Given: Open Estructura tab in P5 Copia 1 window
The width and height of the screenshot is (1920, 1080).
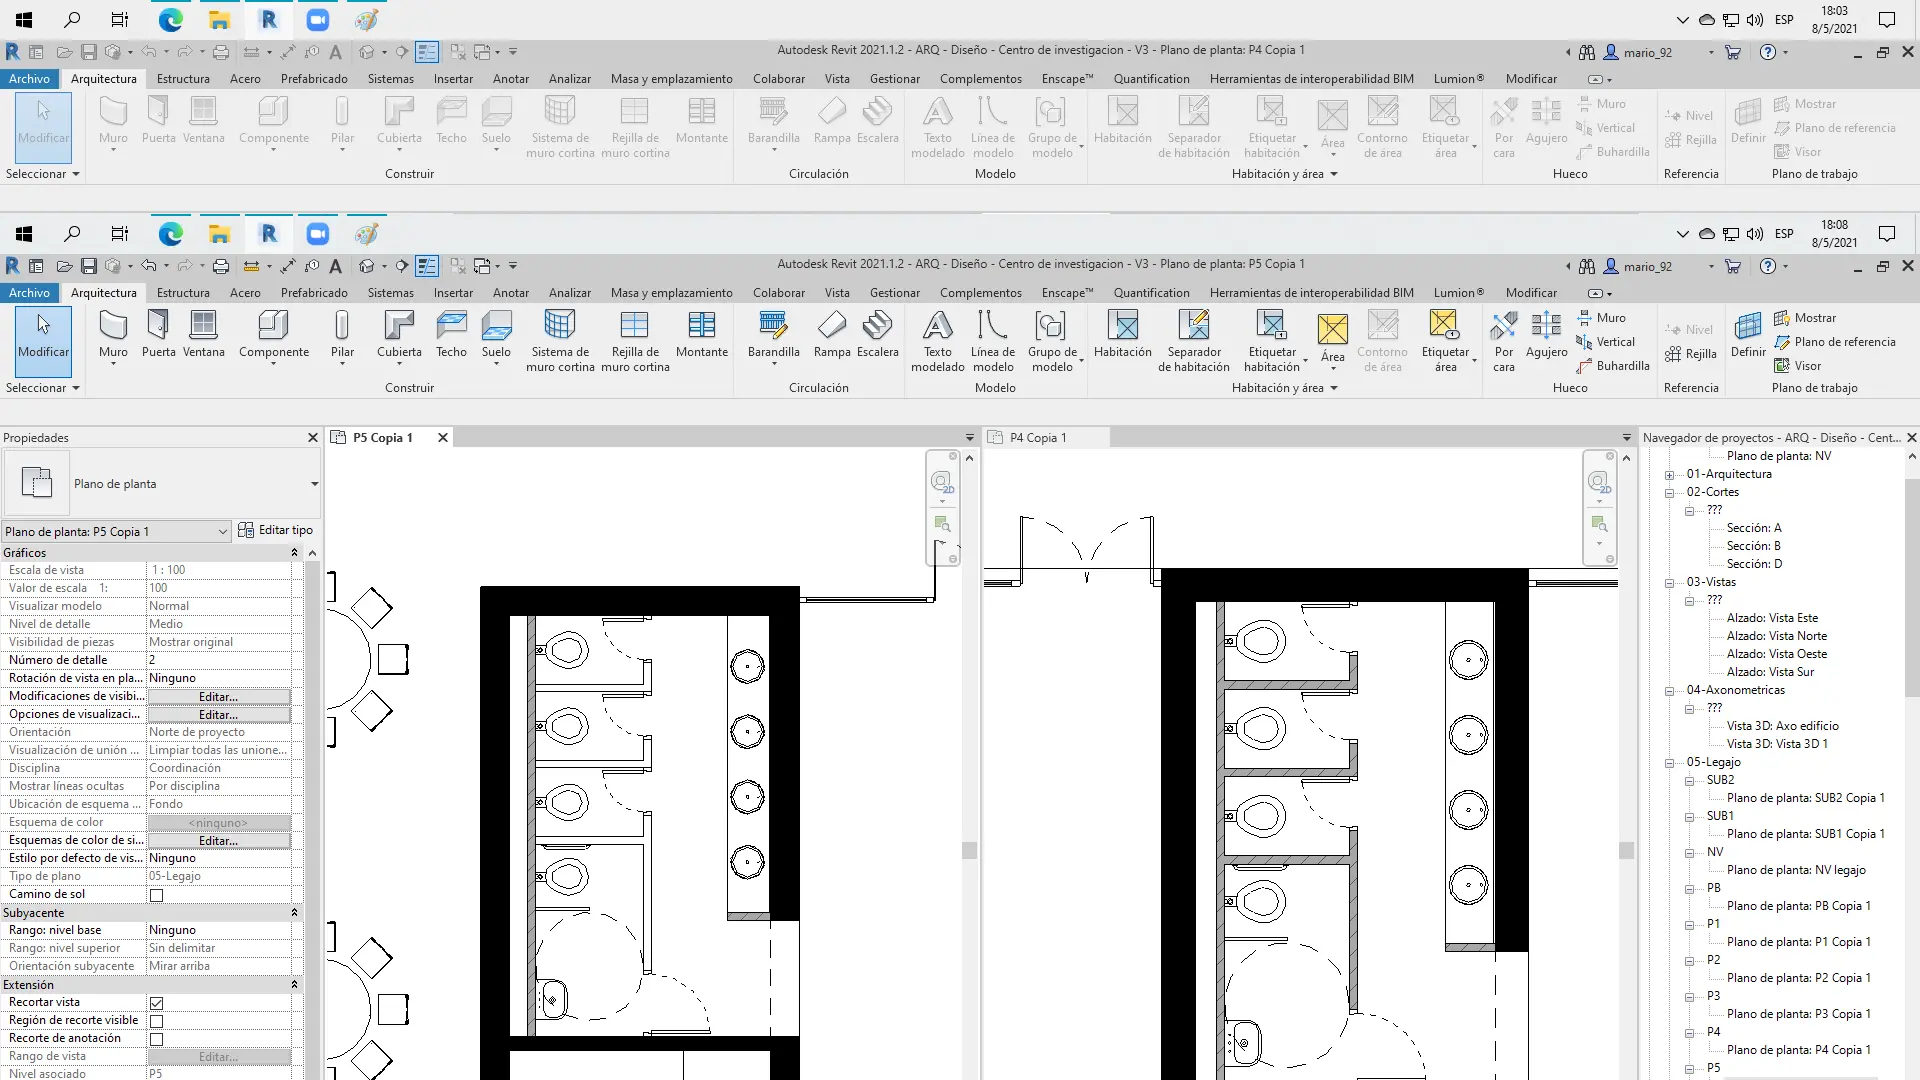Looking at the screenshot, I should (x=183, y=293).
